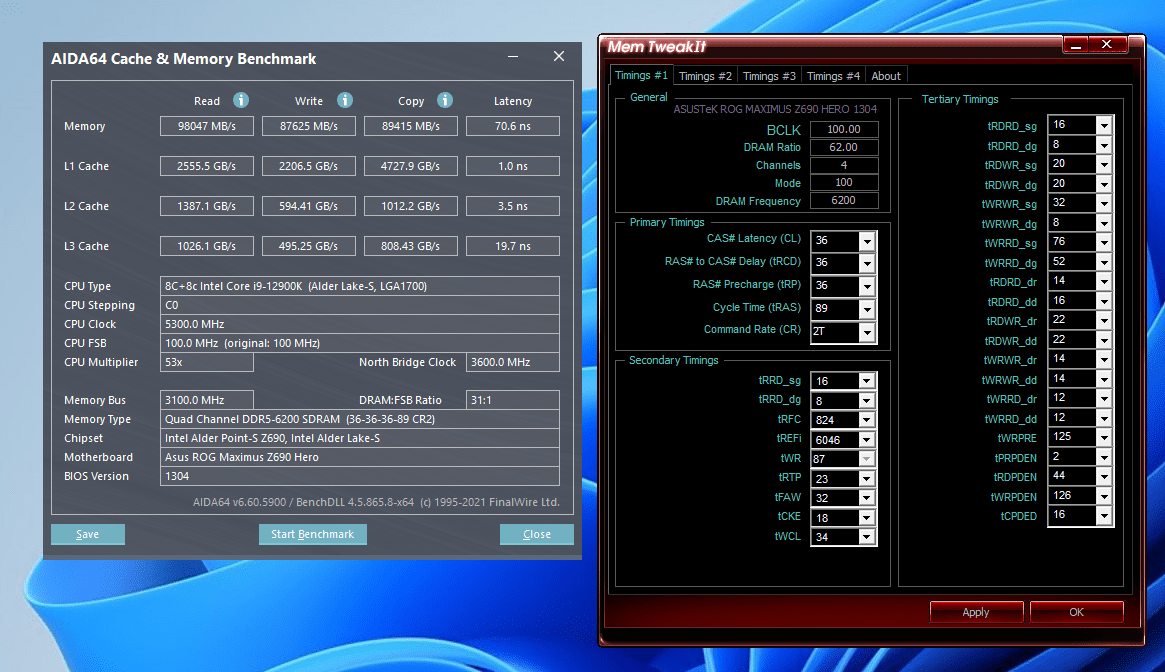
Task: Expand the CAS# Latency (CL) dropdown
Action: point(867,241)
